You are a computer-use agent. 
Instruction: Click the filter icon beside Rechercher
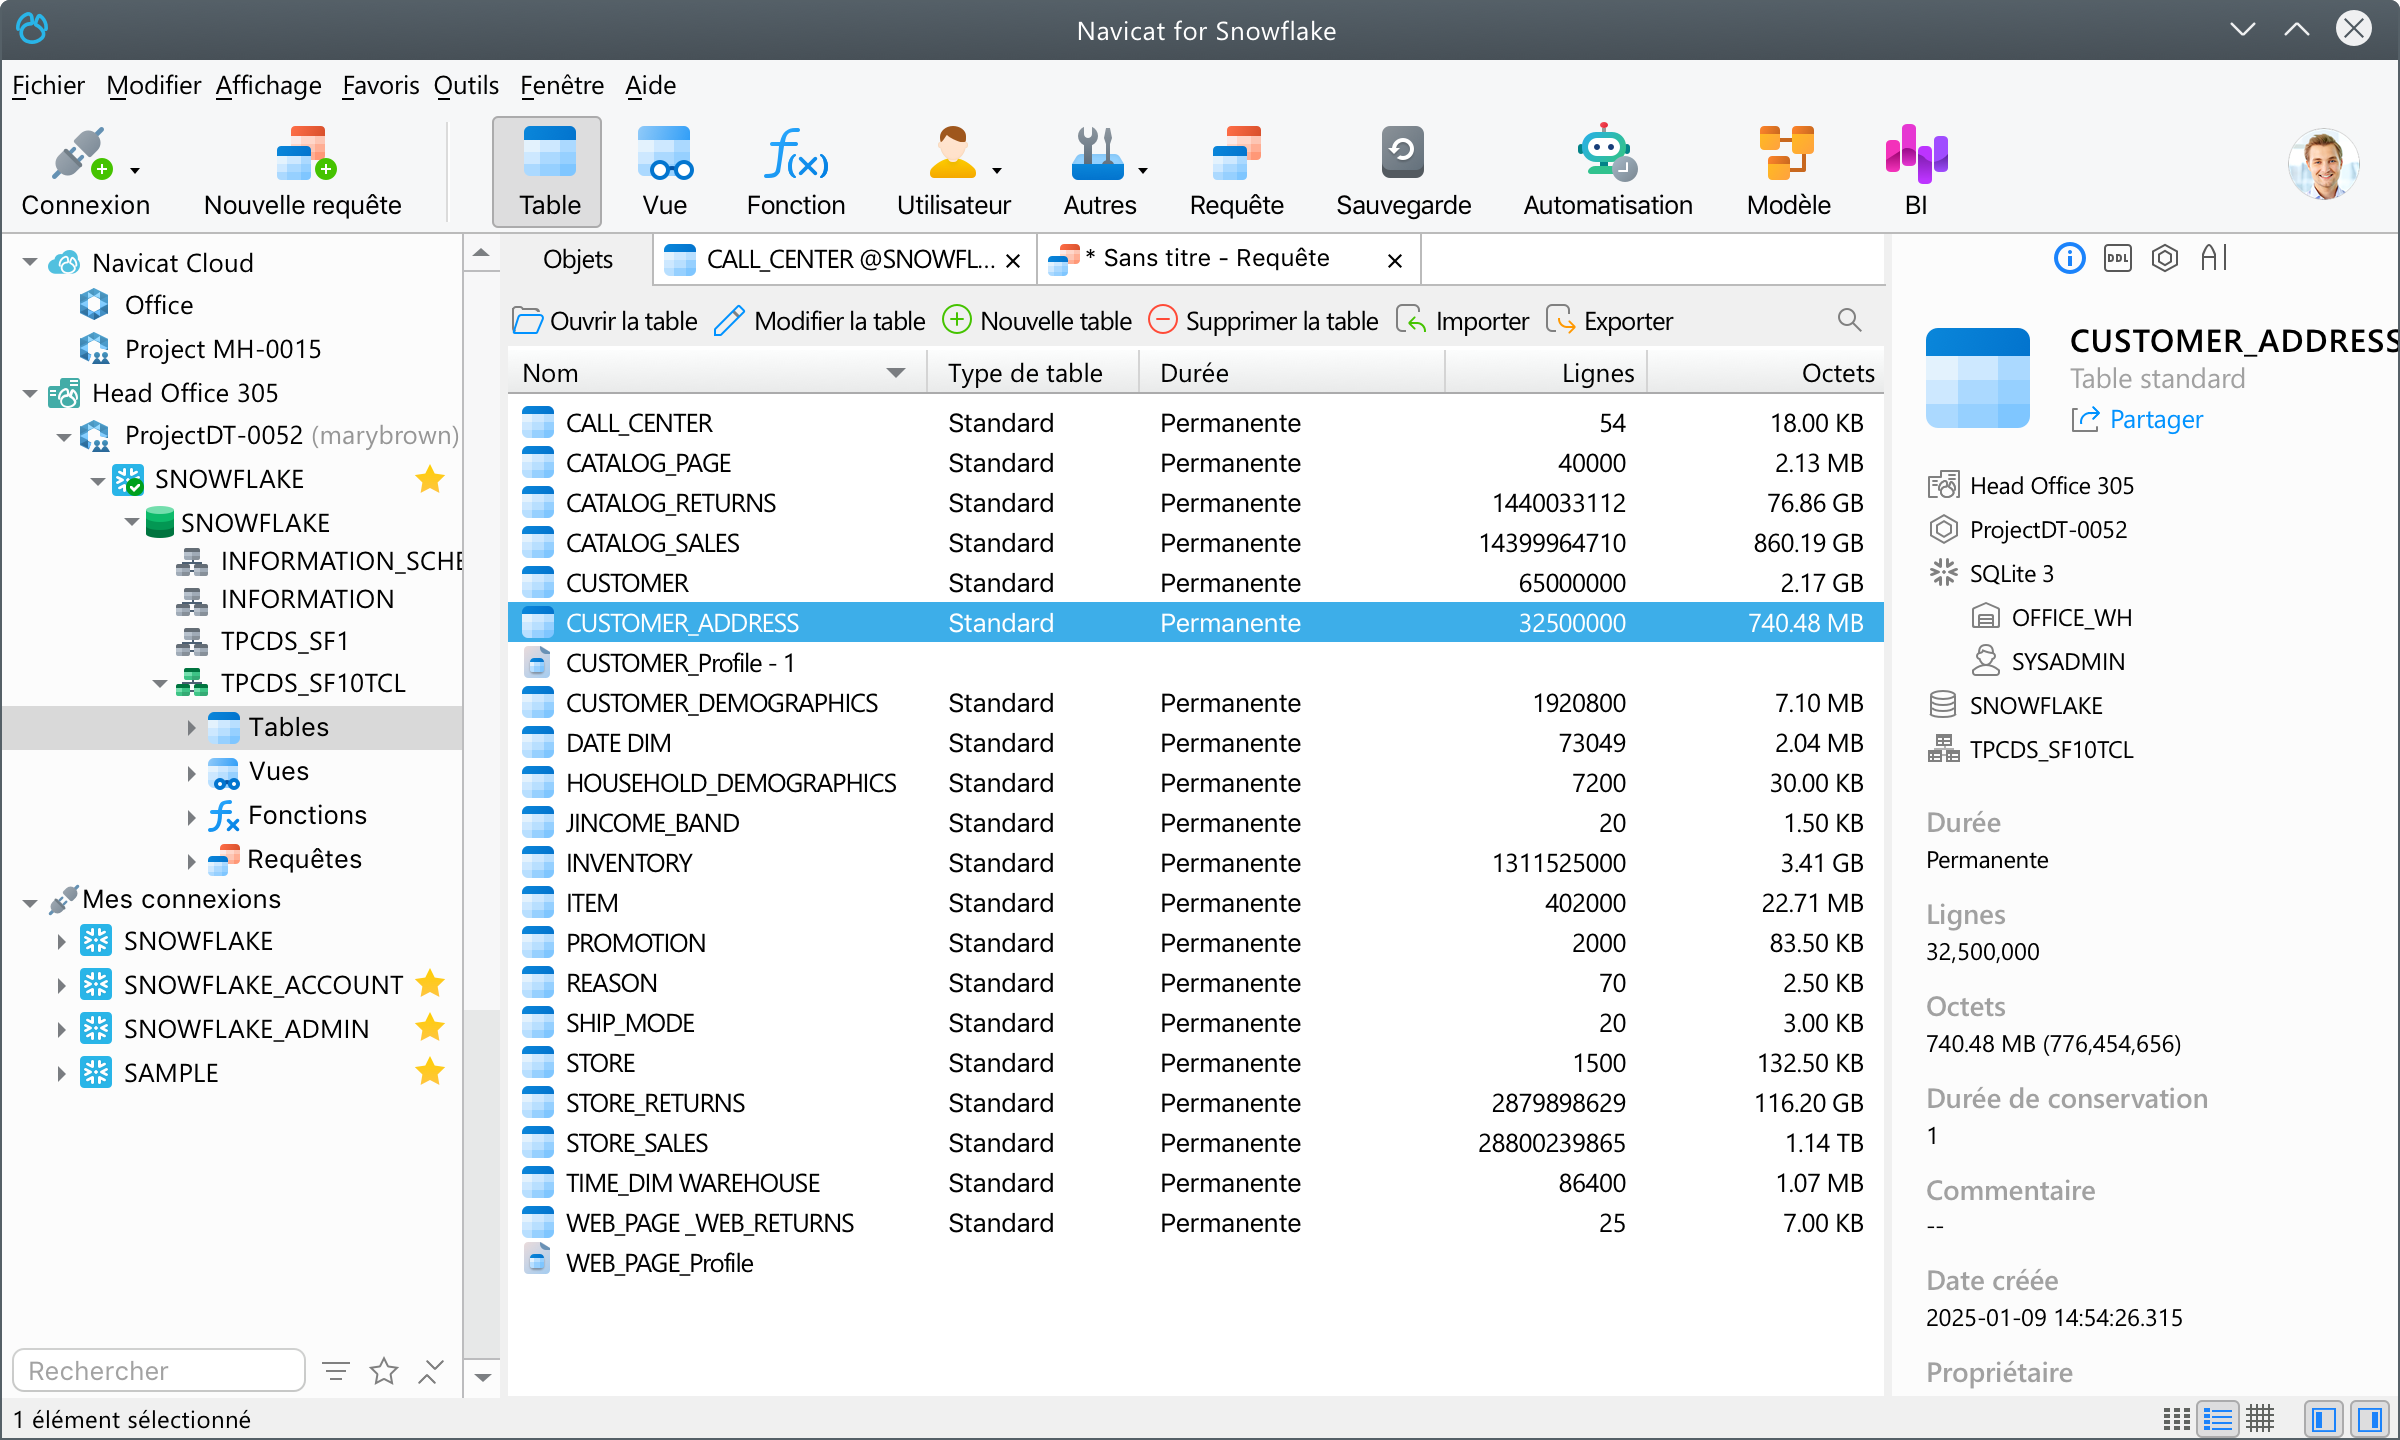pos(336,1371)
